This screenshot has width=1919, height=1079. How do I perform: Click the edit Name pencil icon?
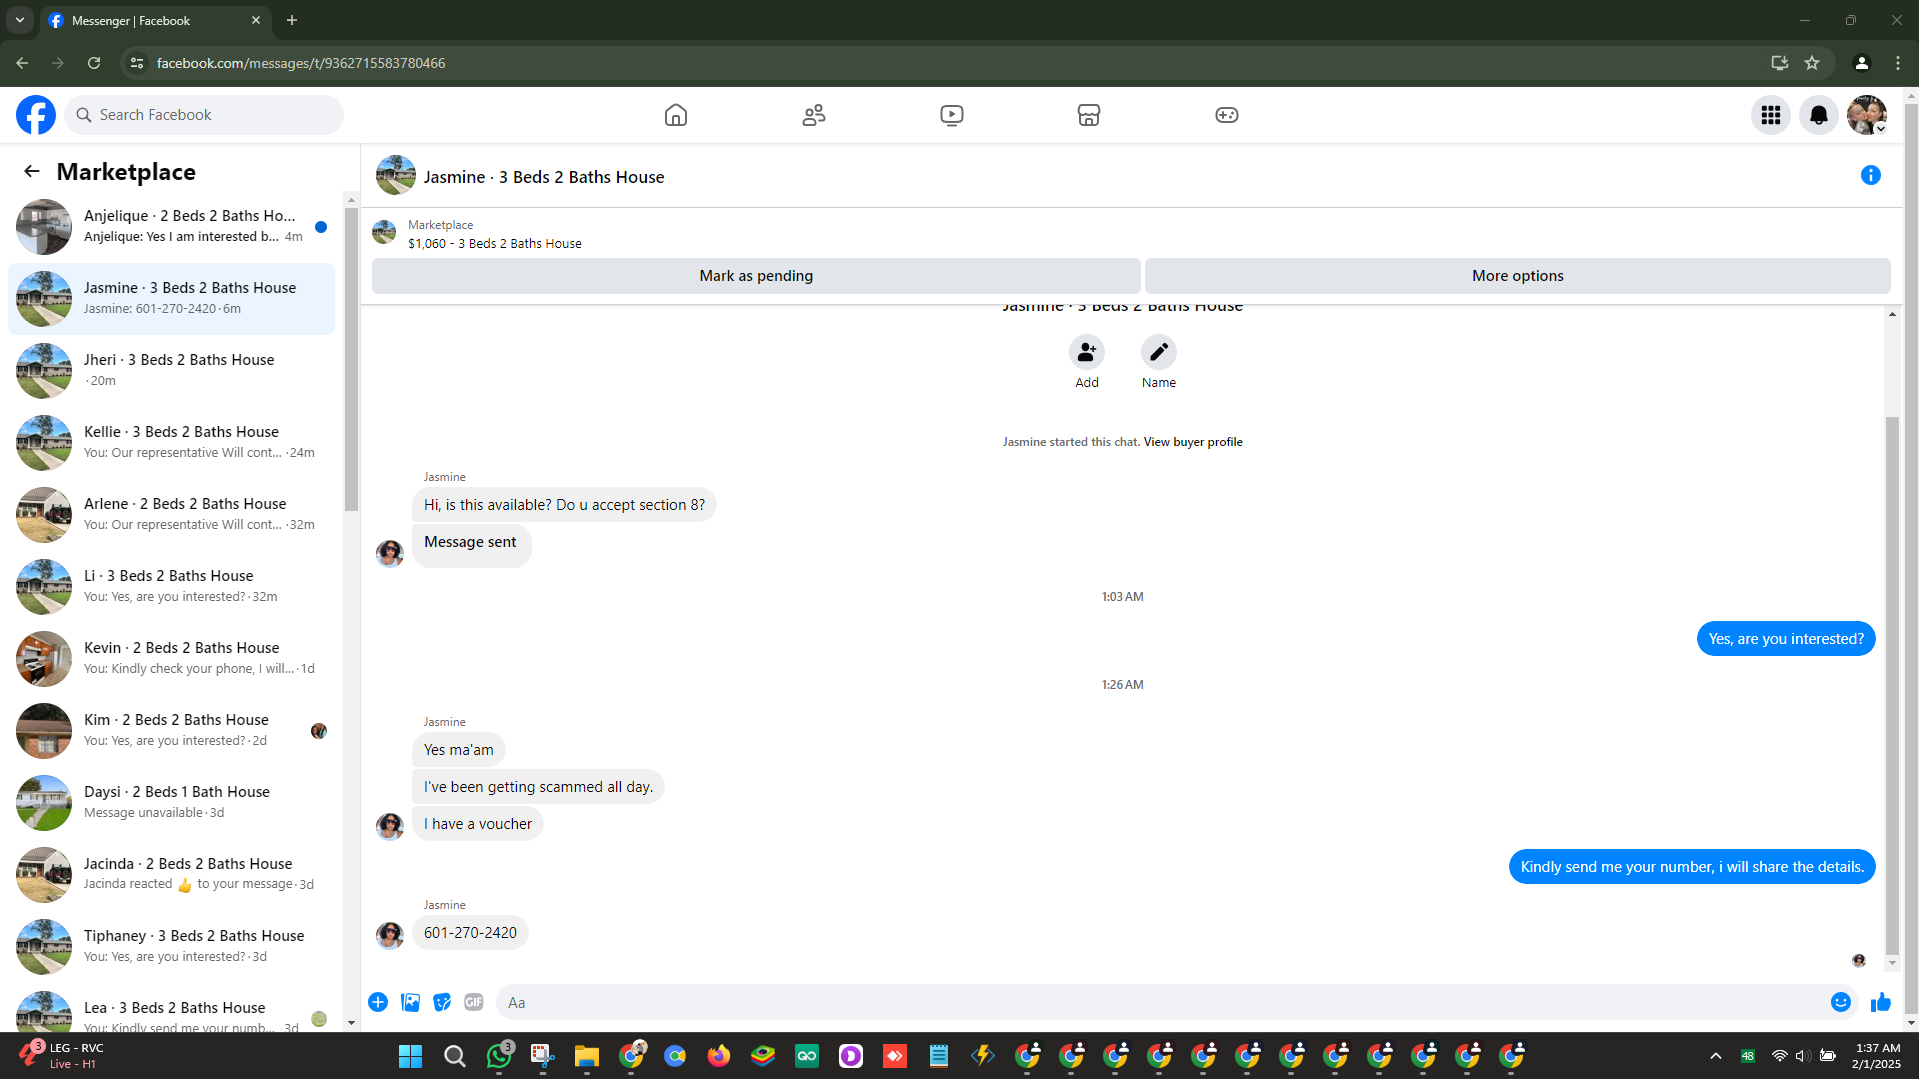[x=1159, y=352]
